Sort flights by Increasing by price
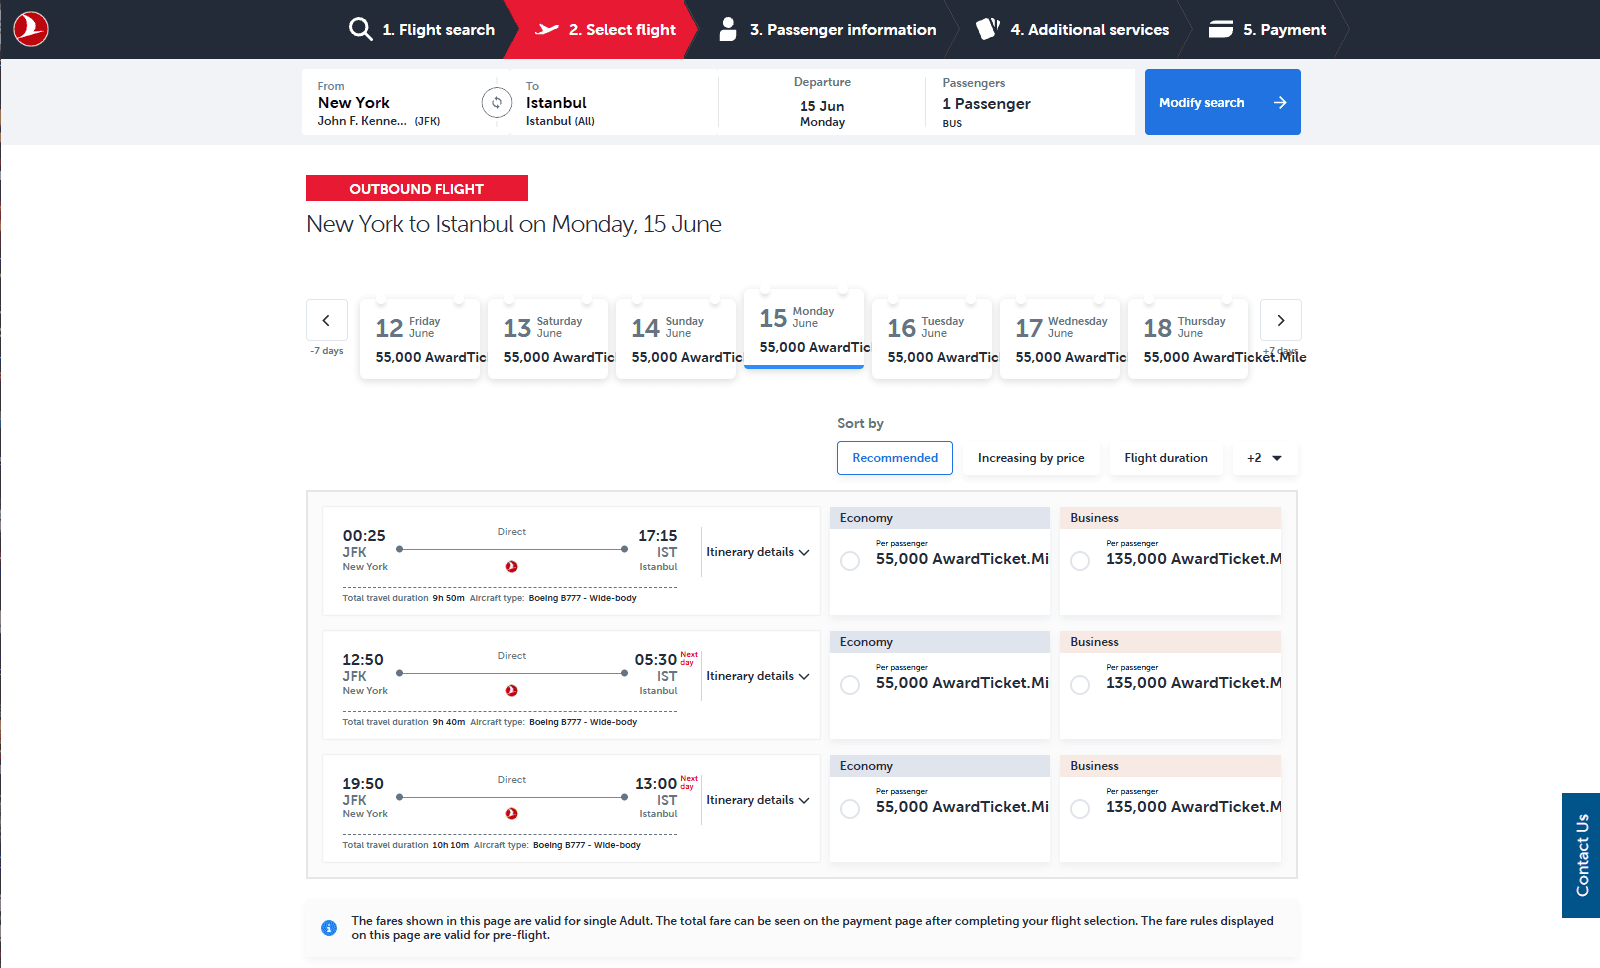The height and width of the screenshot is (968, 1600). click(x=1030, y=457)
